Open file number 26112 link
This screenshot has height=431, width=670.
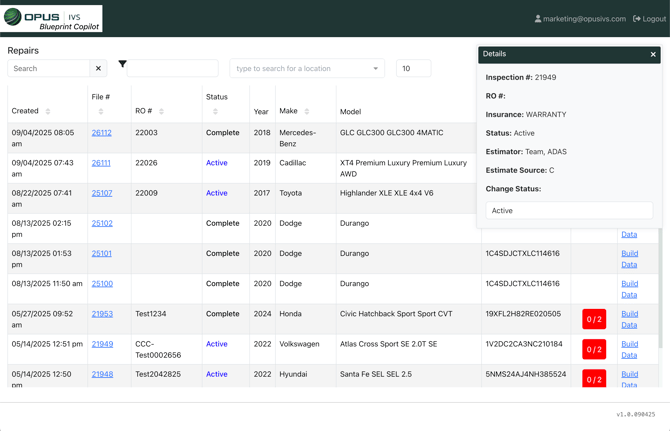point(101,133)
